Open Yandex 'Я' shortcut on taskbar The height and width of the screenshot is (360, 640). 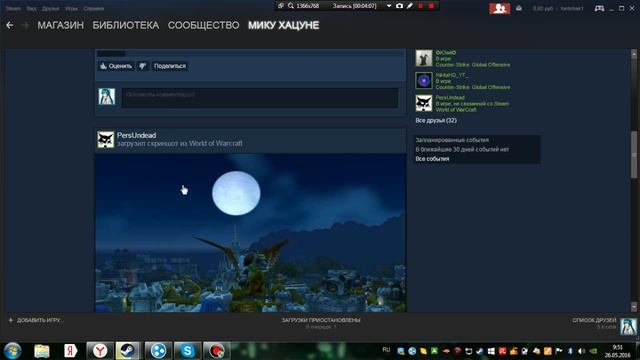click(70, 351)
